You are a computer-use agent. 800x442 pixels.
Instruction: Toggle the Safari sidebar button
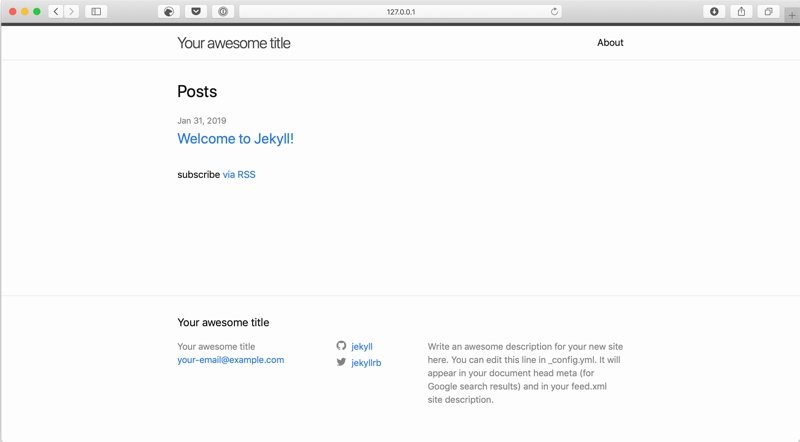pos(96,11)
